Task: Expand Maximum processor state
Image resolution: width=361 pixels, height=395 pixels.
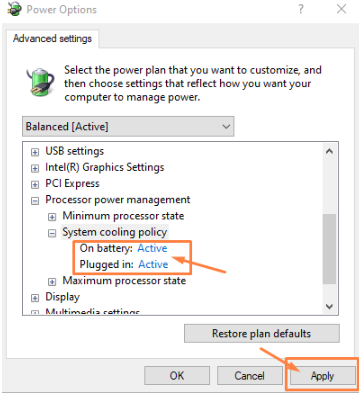Action: tap(52, 282)
